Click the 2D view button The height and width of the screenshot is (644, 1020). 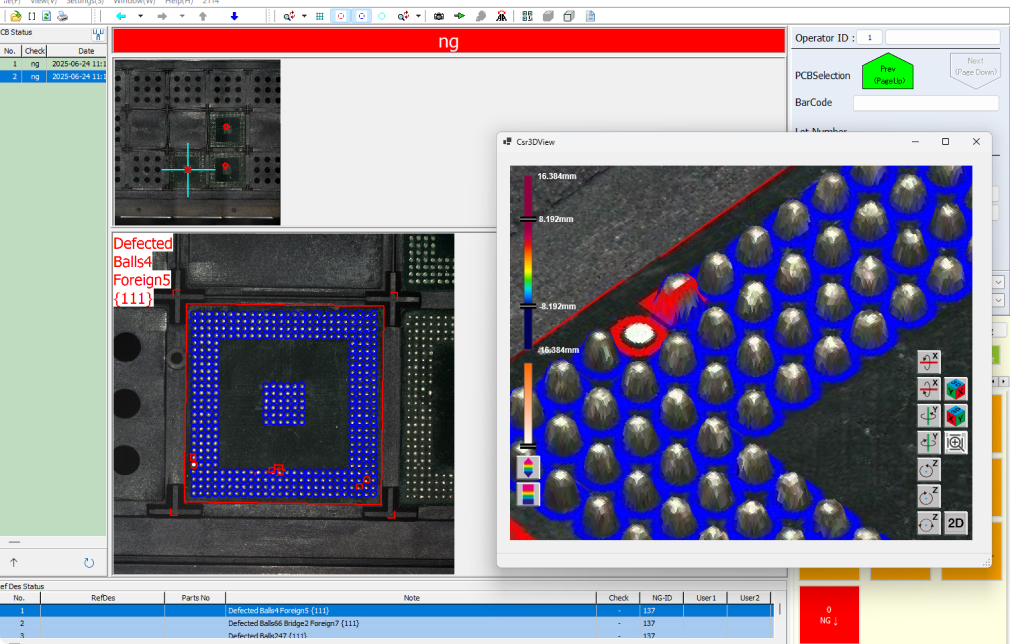[956, 522]
